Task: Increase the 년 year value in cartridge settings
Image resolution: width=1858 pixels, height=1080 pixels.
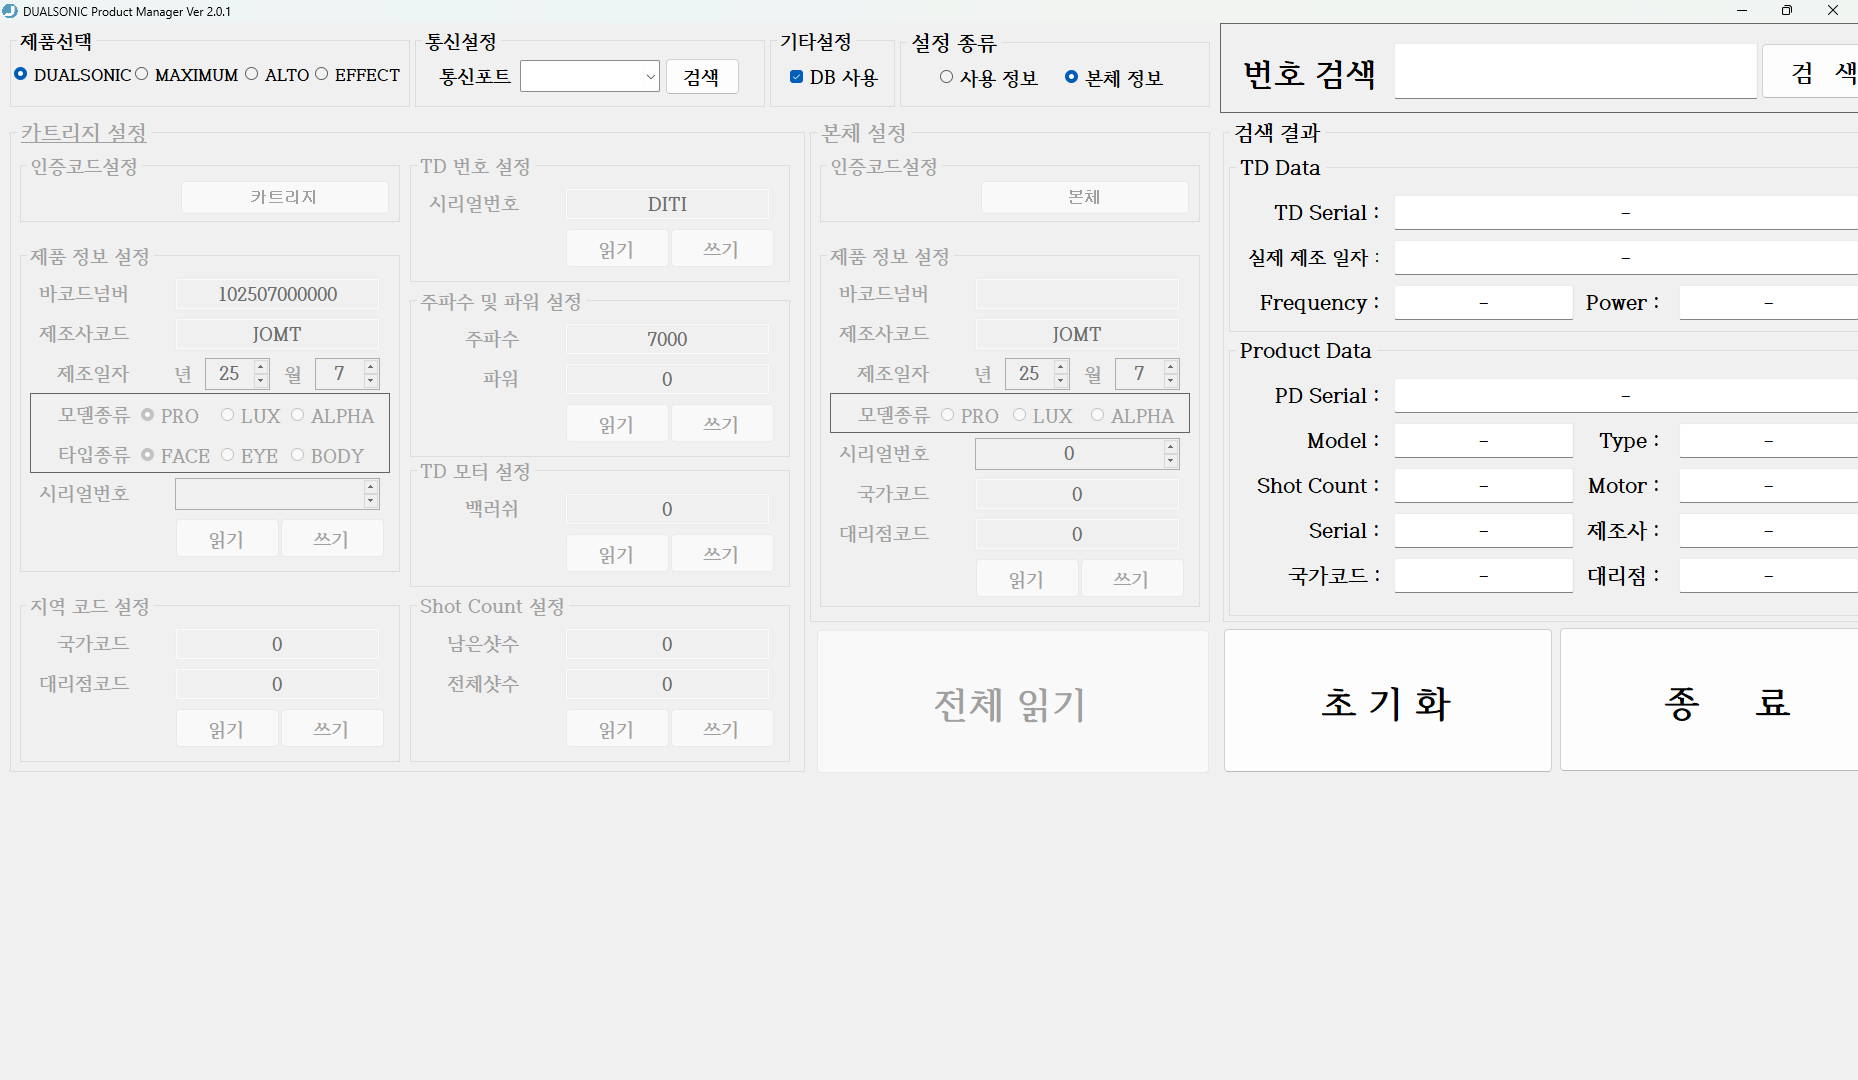Action: pyautogui.click(x=259, y=368)
